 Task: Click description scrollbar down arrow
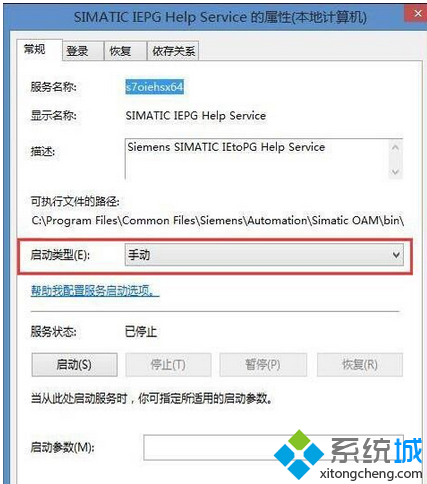pyautogui.click(x=395, y=172)
